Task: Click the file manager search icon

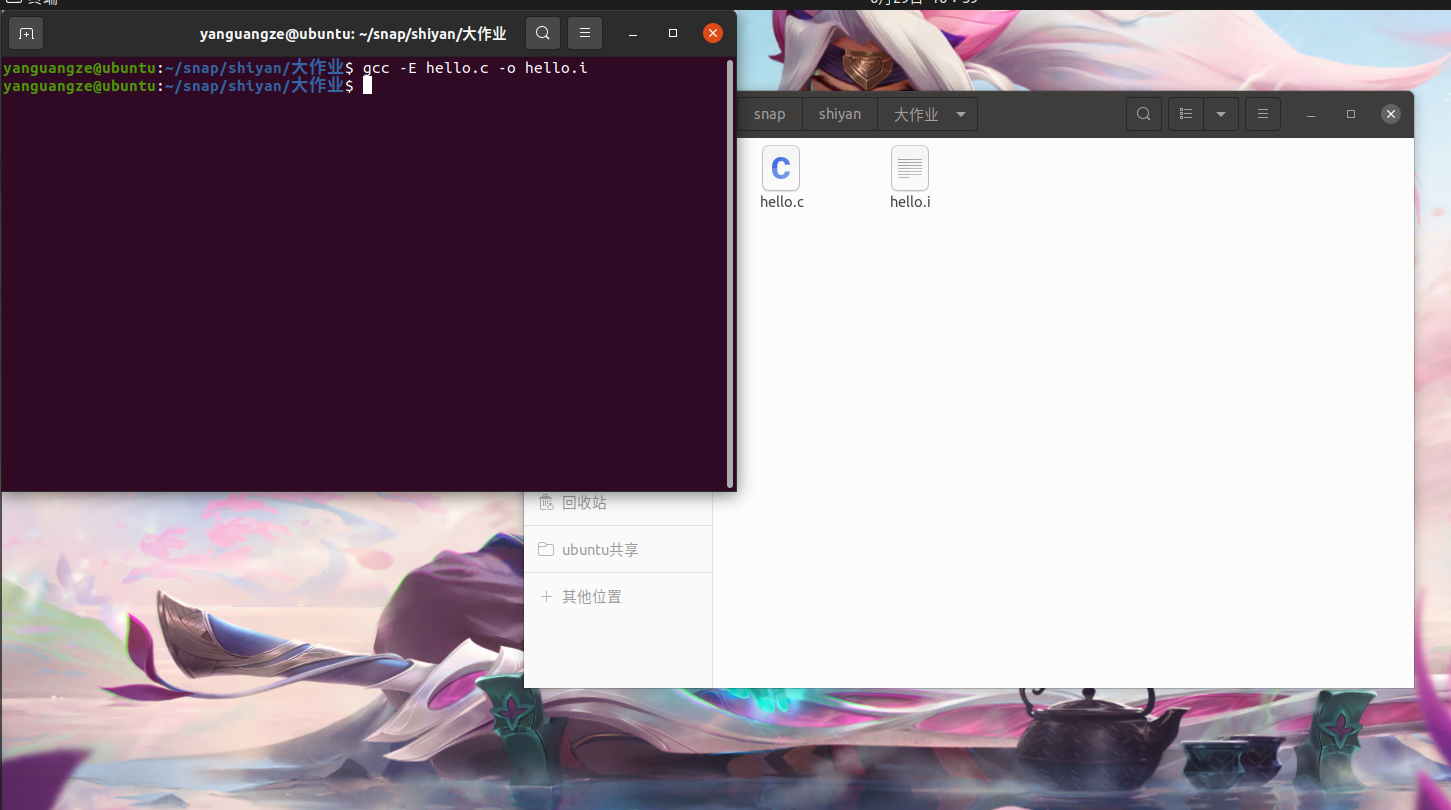Action: (x=1143, y=113)
